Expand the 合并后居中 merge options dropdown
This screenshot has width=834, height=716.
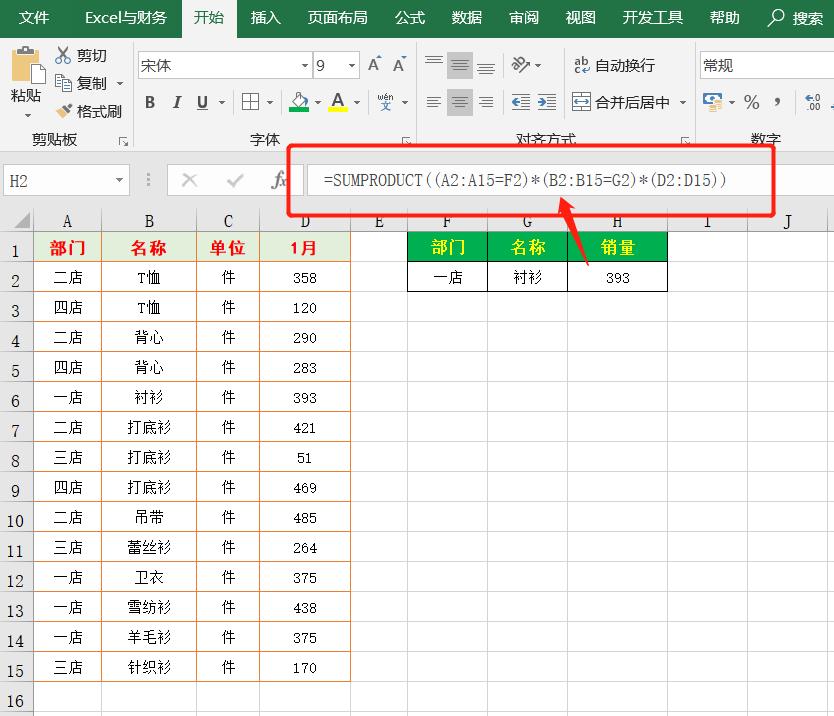(684, 101)
